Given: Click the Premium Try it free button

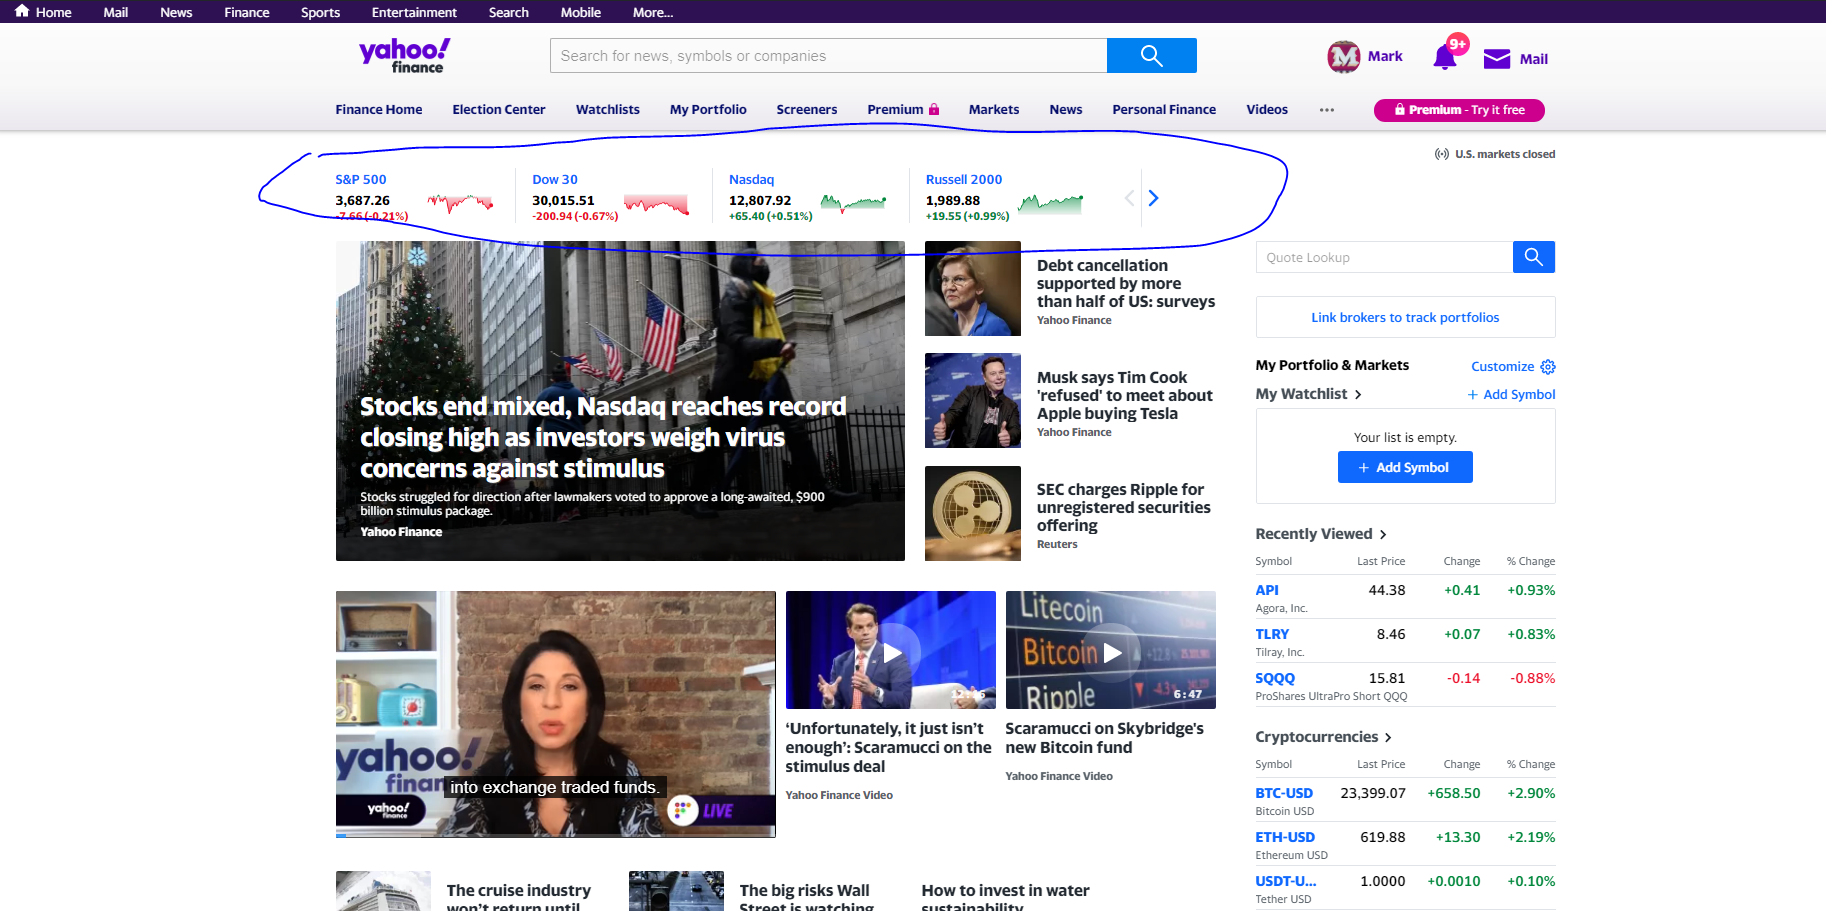Looking at the screenshot, I should [x=1459, y=110].
